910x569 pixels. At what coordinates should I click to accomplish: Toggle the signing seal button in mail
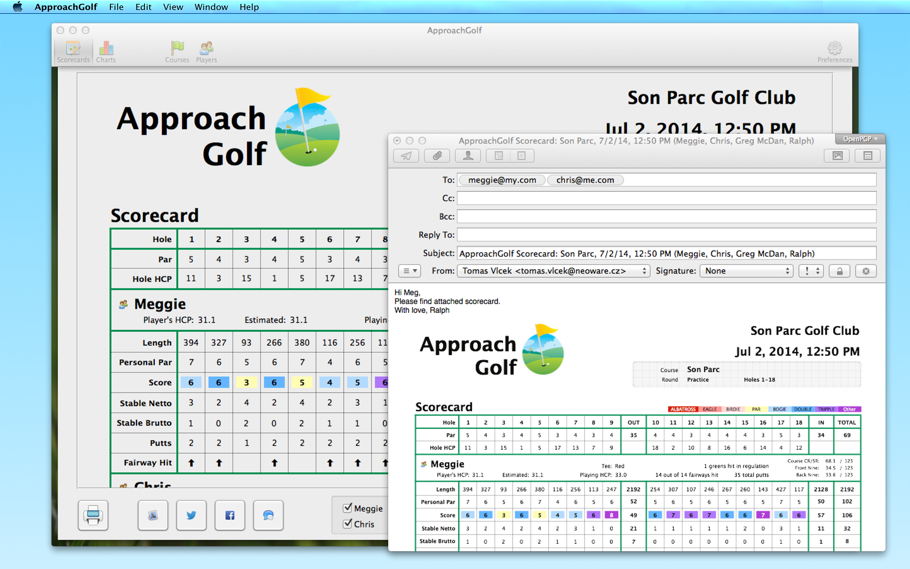[866, 271]
